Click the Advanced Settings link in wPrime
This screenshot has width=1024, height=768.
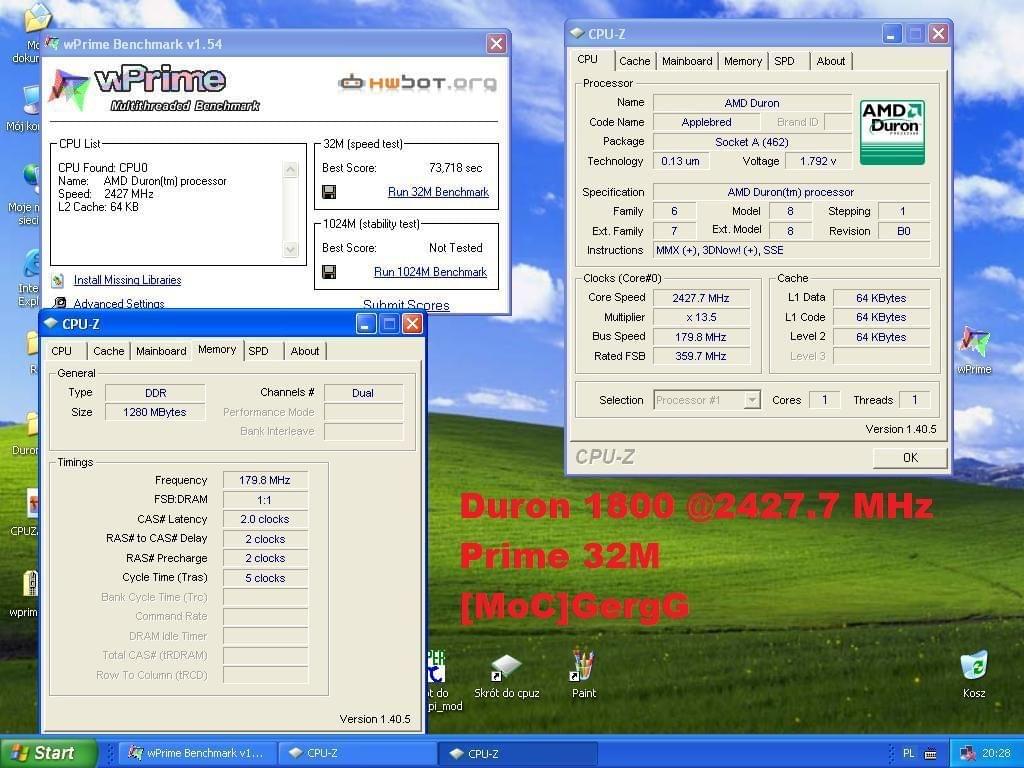(x=119, y=304)
